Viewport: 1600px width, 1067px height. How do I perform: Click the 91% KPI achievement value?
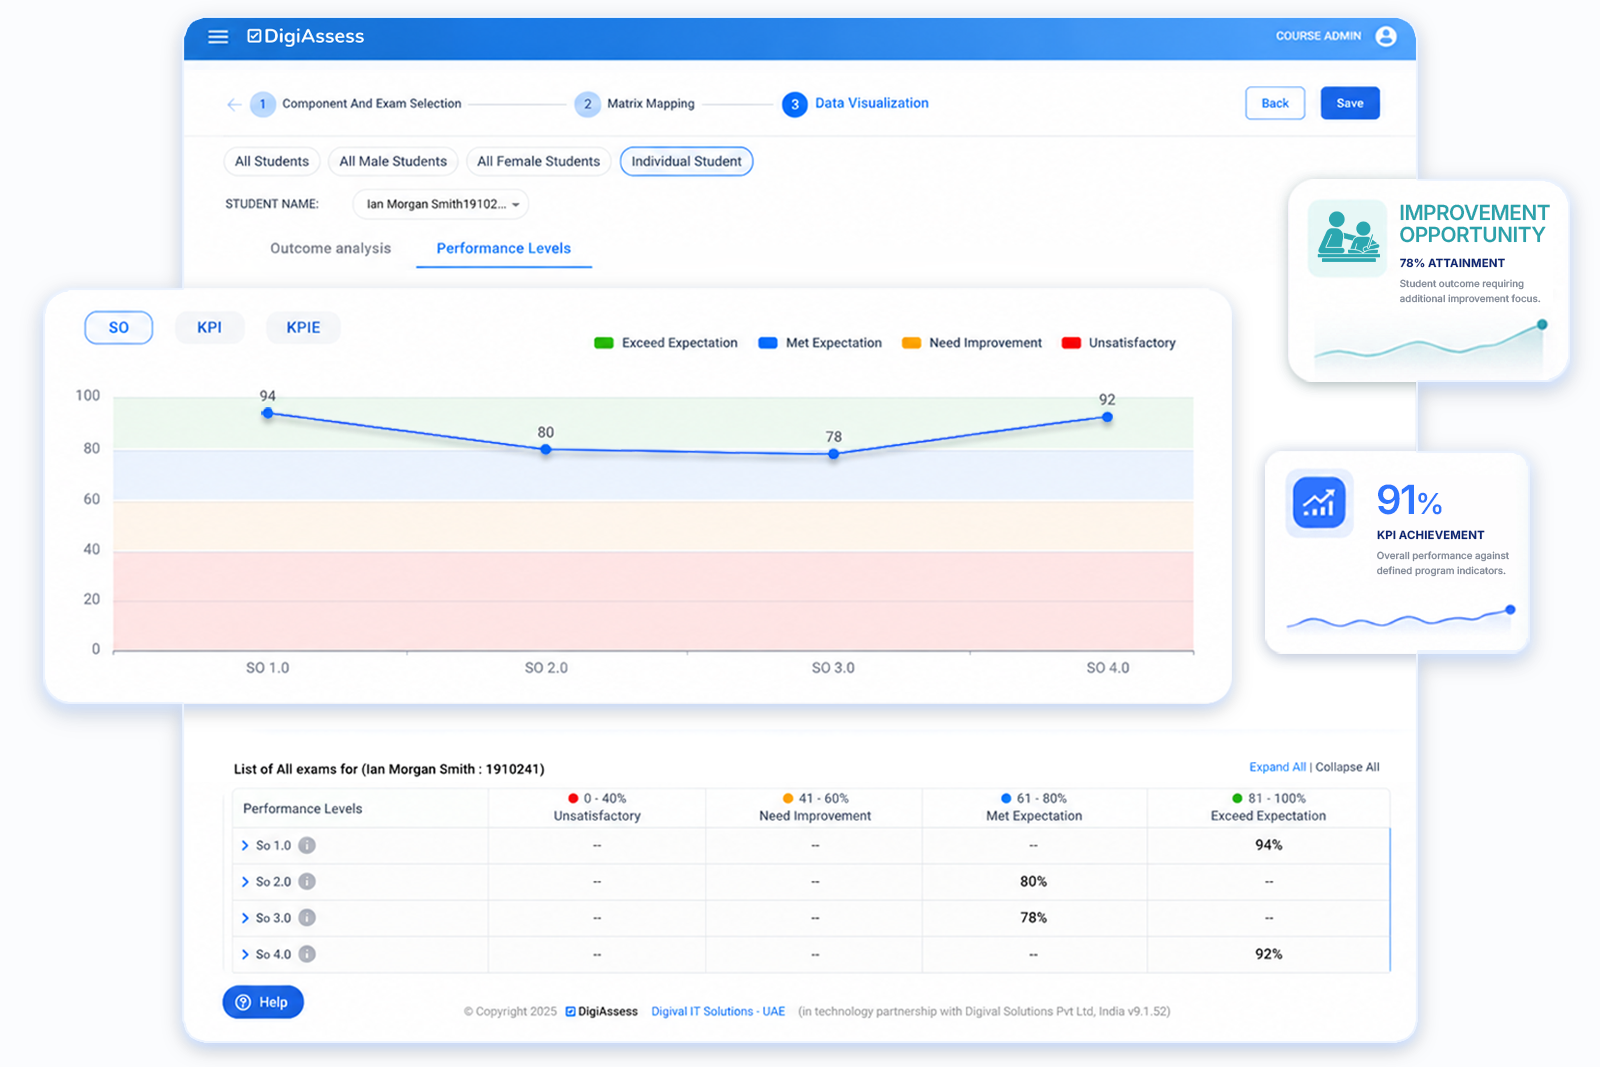click(x=1409, y=501)
